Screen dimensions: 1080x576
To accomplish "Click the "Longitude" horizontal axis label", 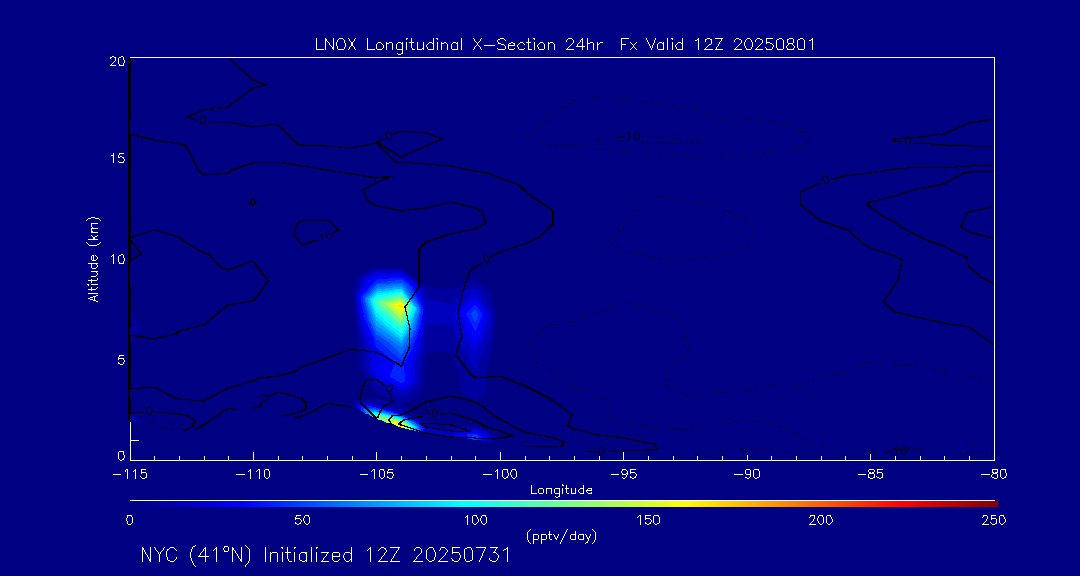I will 561,490.
